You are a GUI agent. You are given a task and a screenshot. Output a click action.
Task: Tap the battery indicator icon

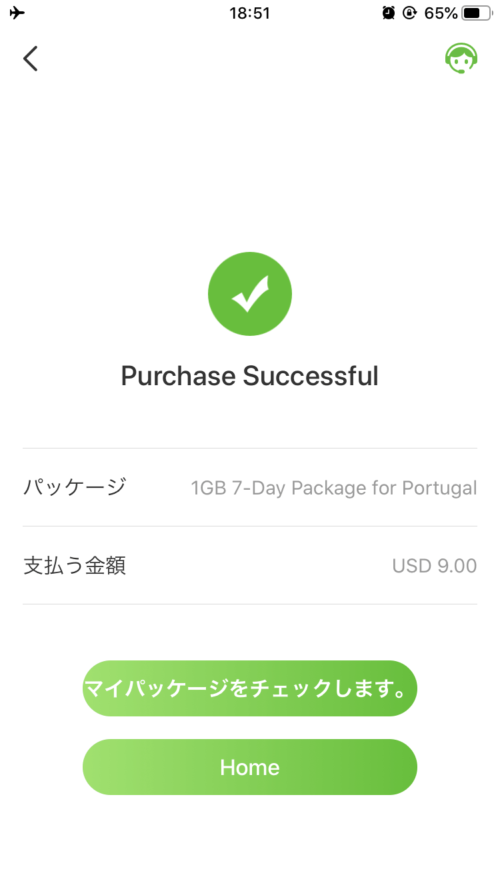click(477, 12)
